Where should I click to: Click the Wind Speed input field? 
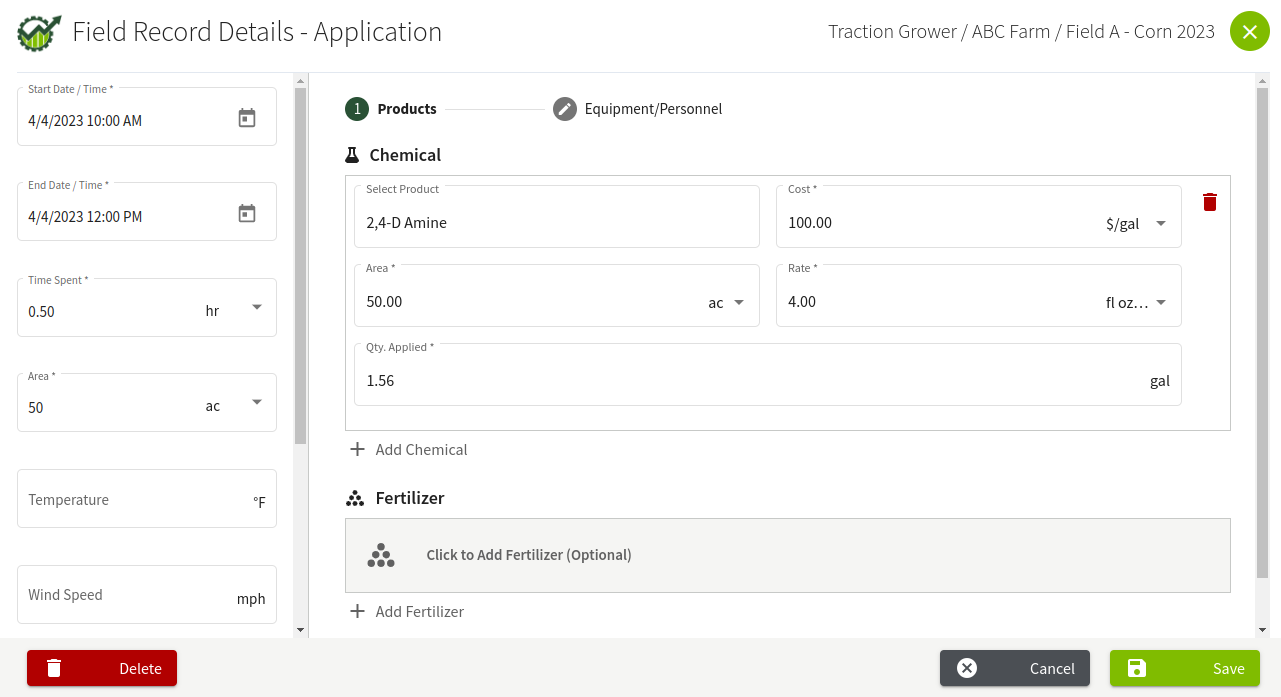pyautogui.click(x=147, y=595)
